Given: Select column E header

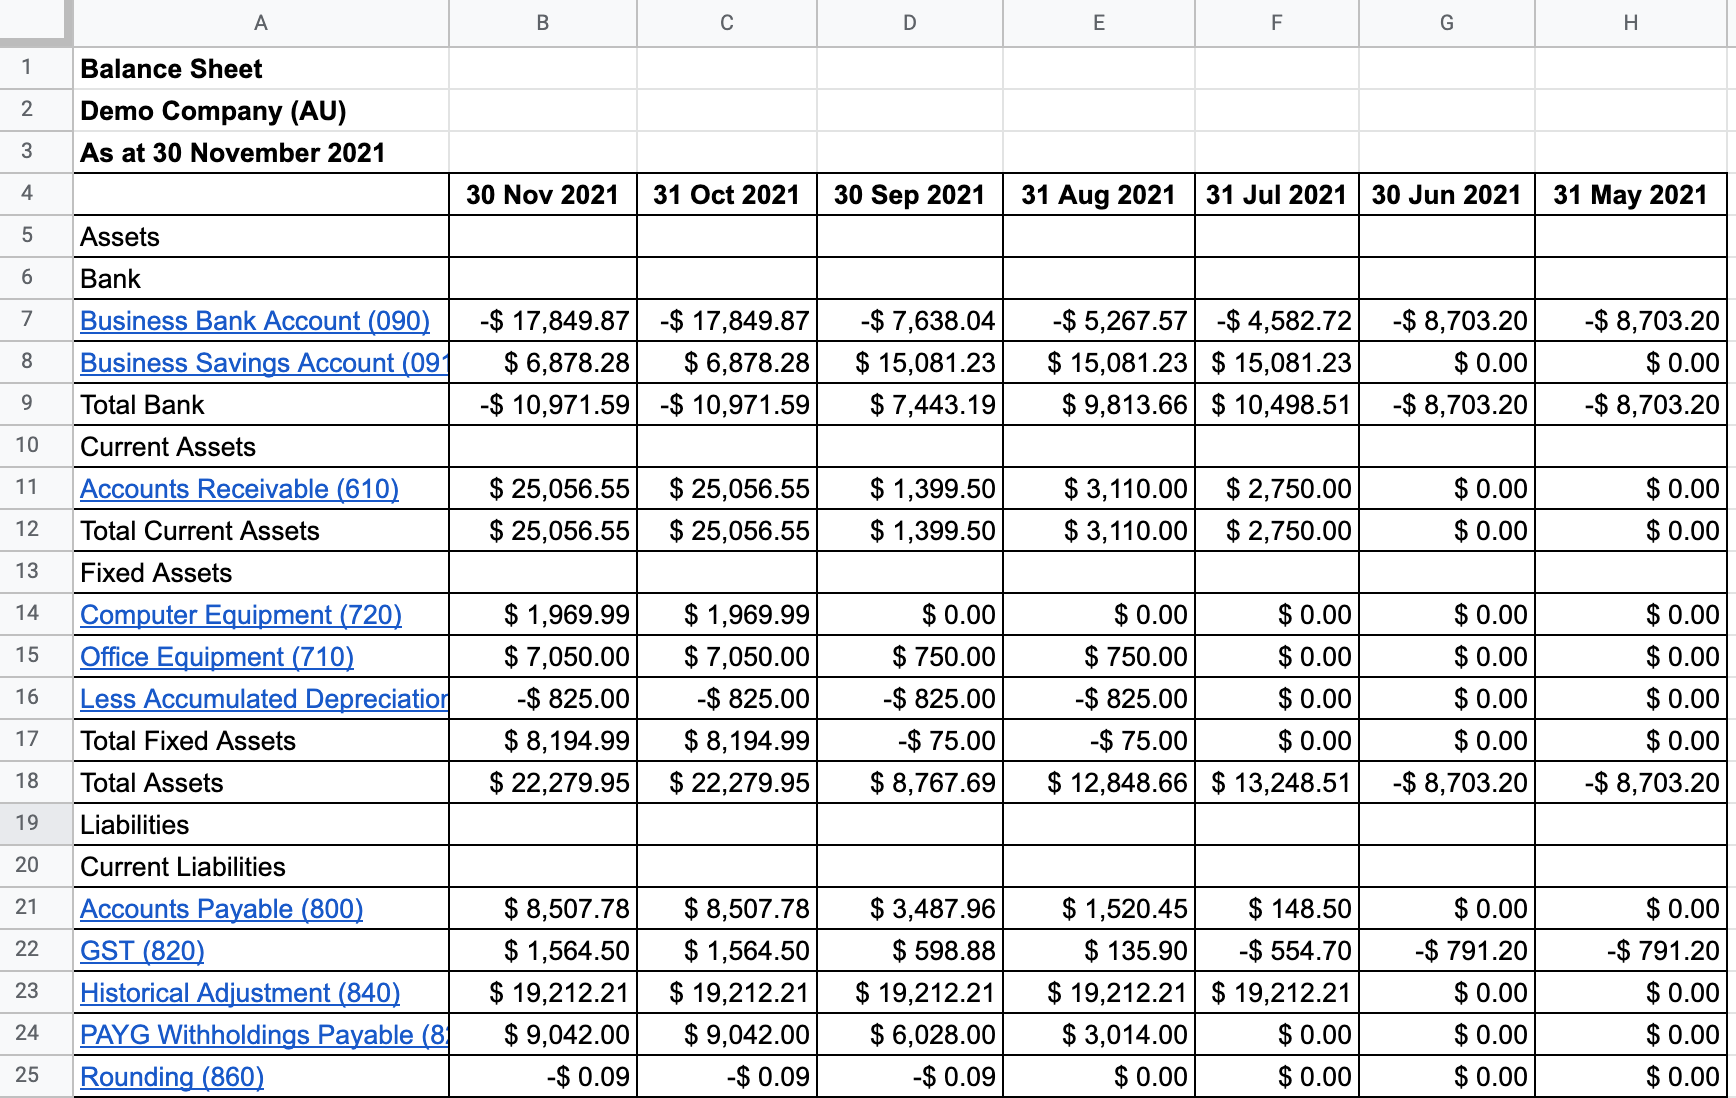Looking at the screenshot, I should (1098, 23).
